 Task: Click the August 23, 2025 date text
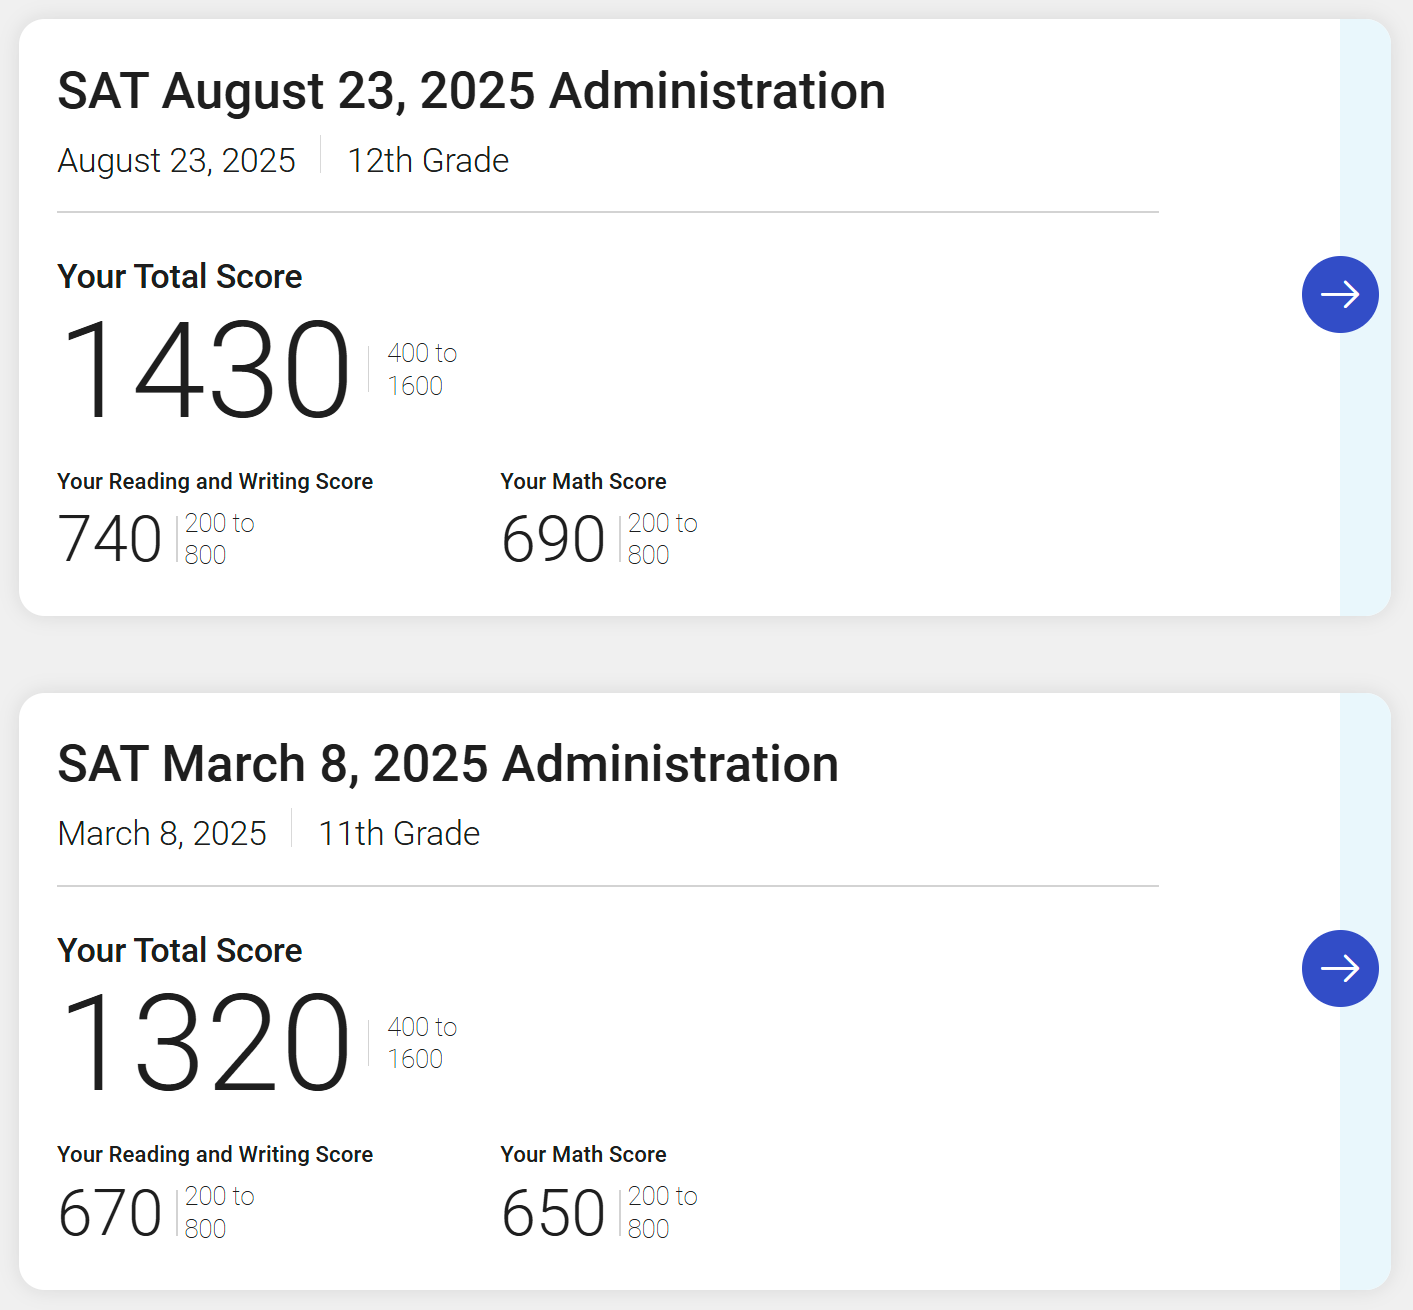point(177,160)
